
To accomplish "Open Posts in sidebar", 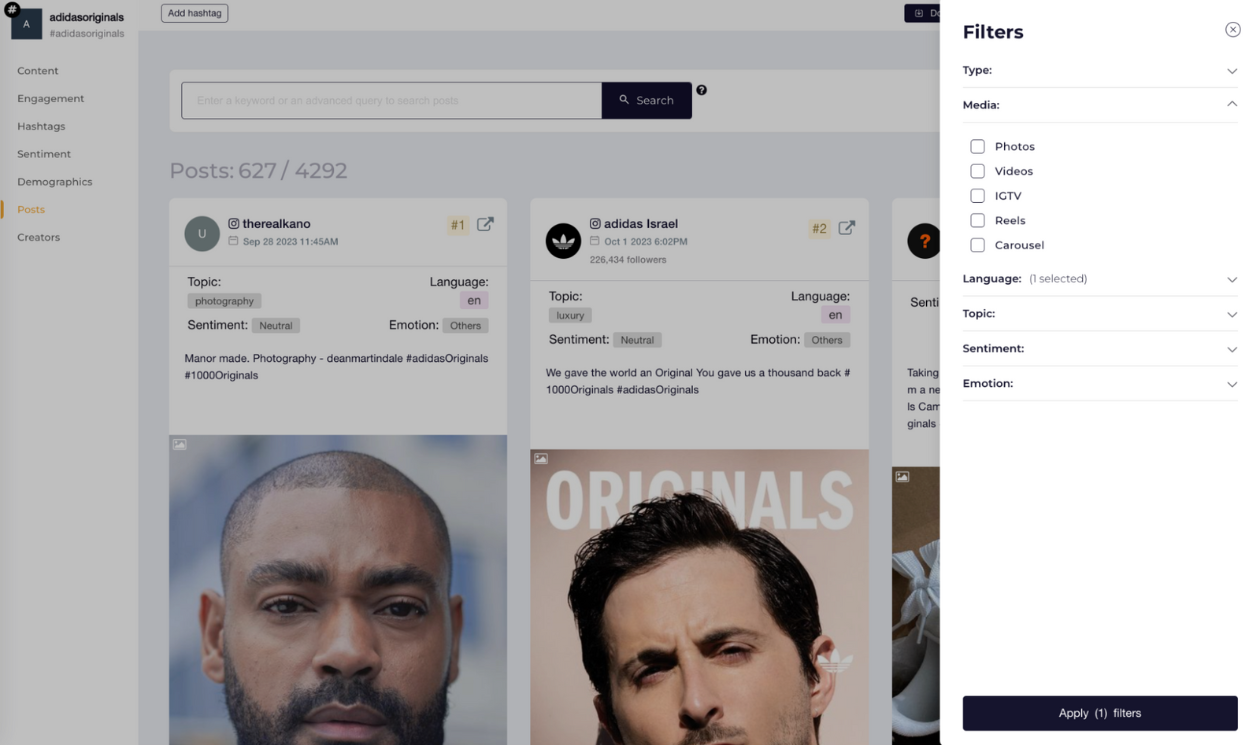I will click(31, 210).
